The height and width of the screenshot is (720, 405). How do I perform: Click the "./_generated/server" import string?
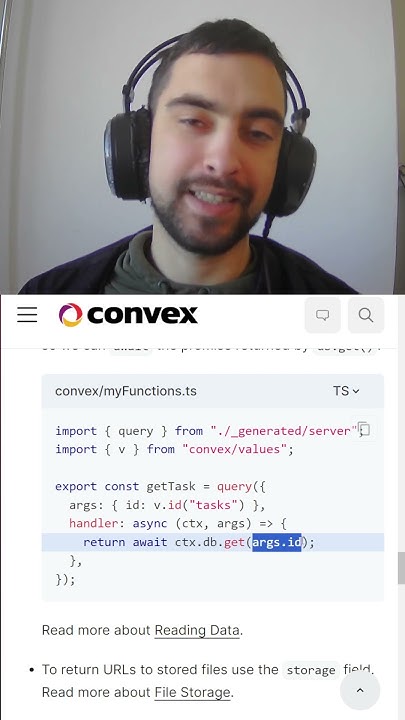click(x=284, y=431)
